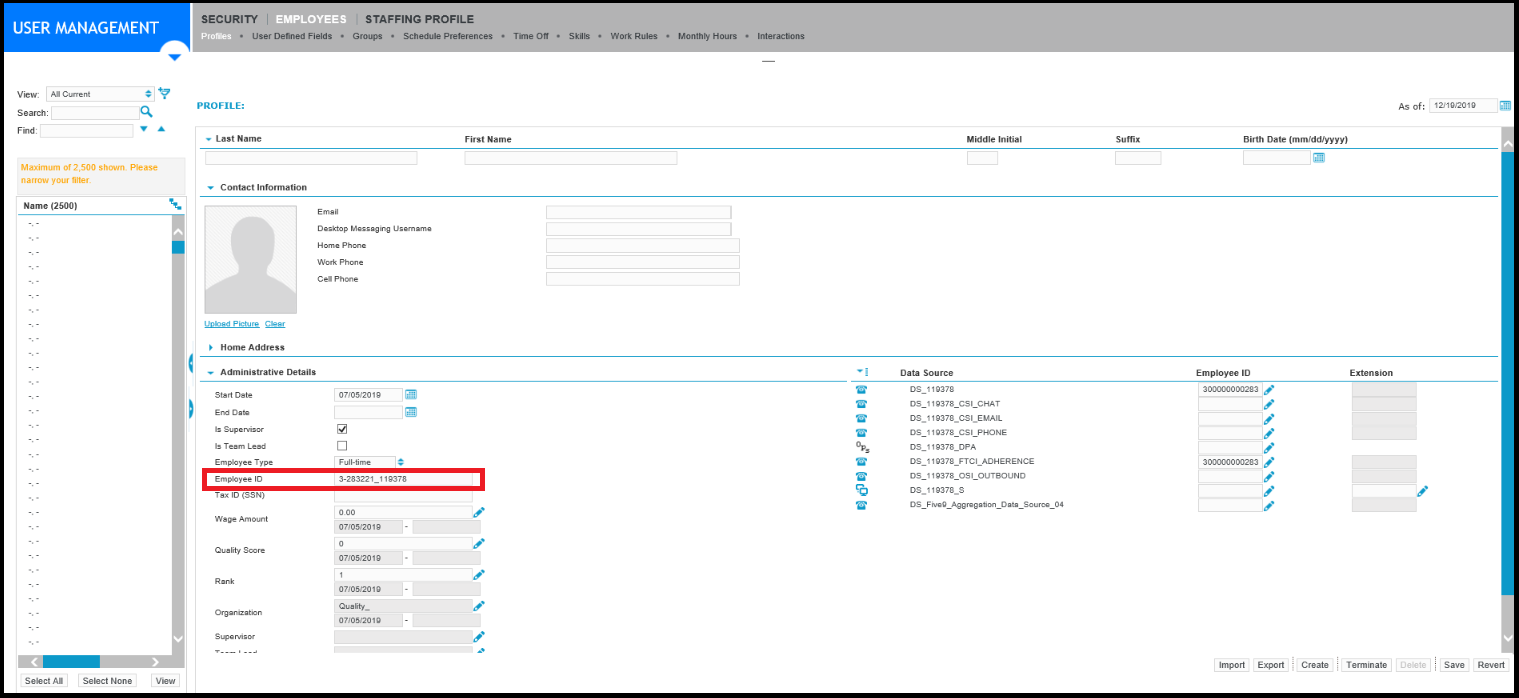Click the Save button
This screenshot has width=1519, height=698.
[1454, 665]
